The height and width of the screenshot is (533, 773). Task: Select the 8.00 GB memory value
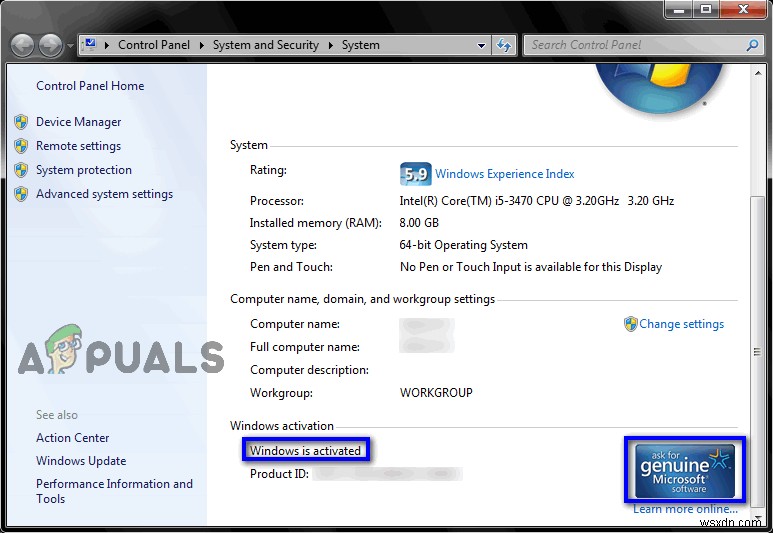click(419, 223)
